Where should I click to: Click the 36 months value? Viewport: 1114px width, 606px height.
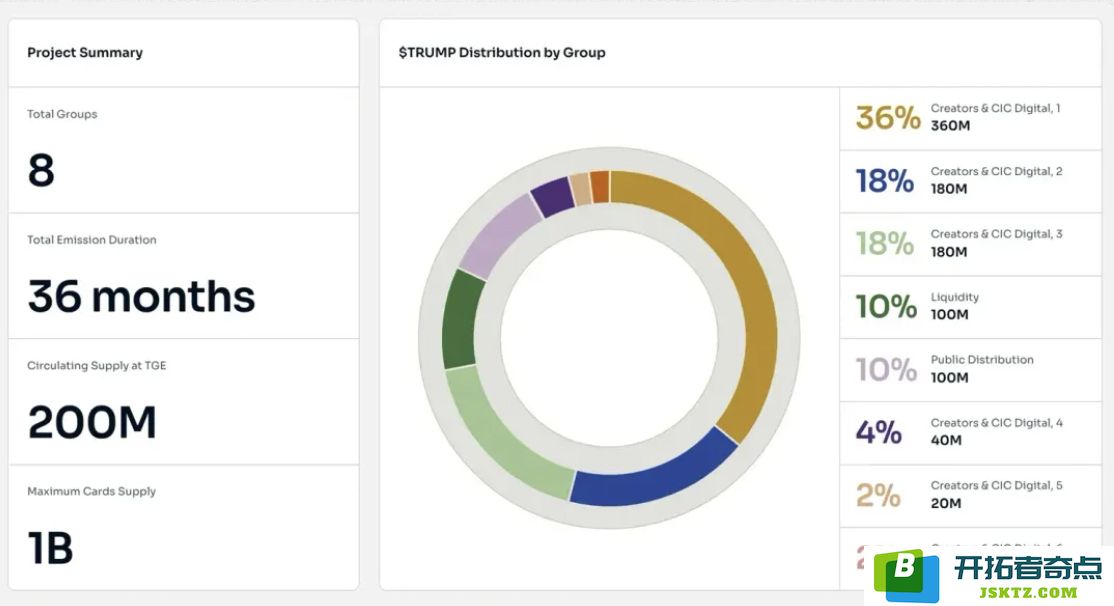point(141,296)
